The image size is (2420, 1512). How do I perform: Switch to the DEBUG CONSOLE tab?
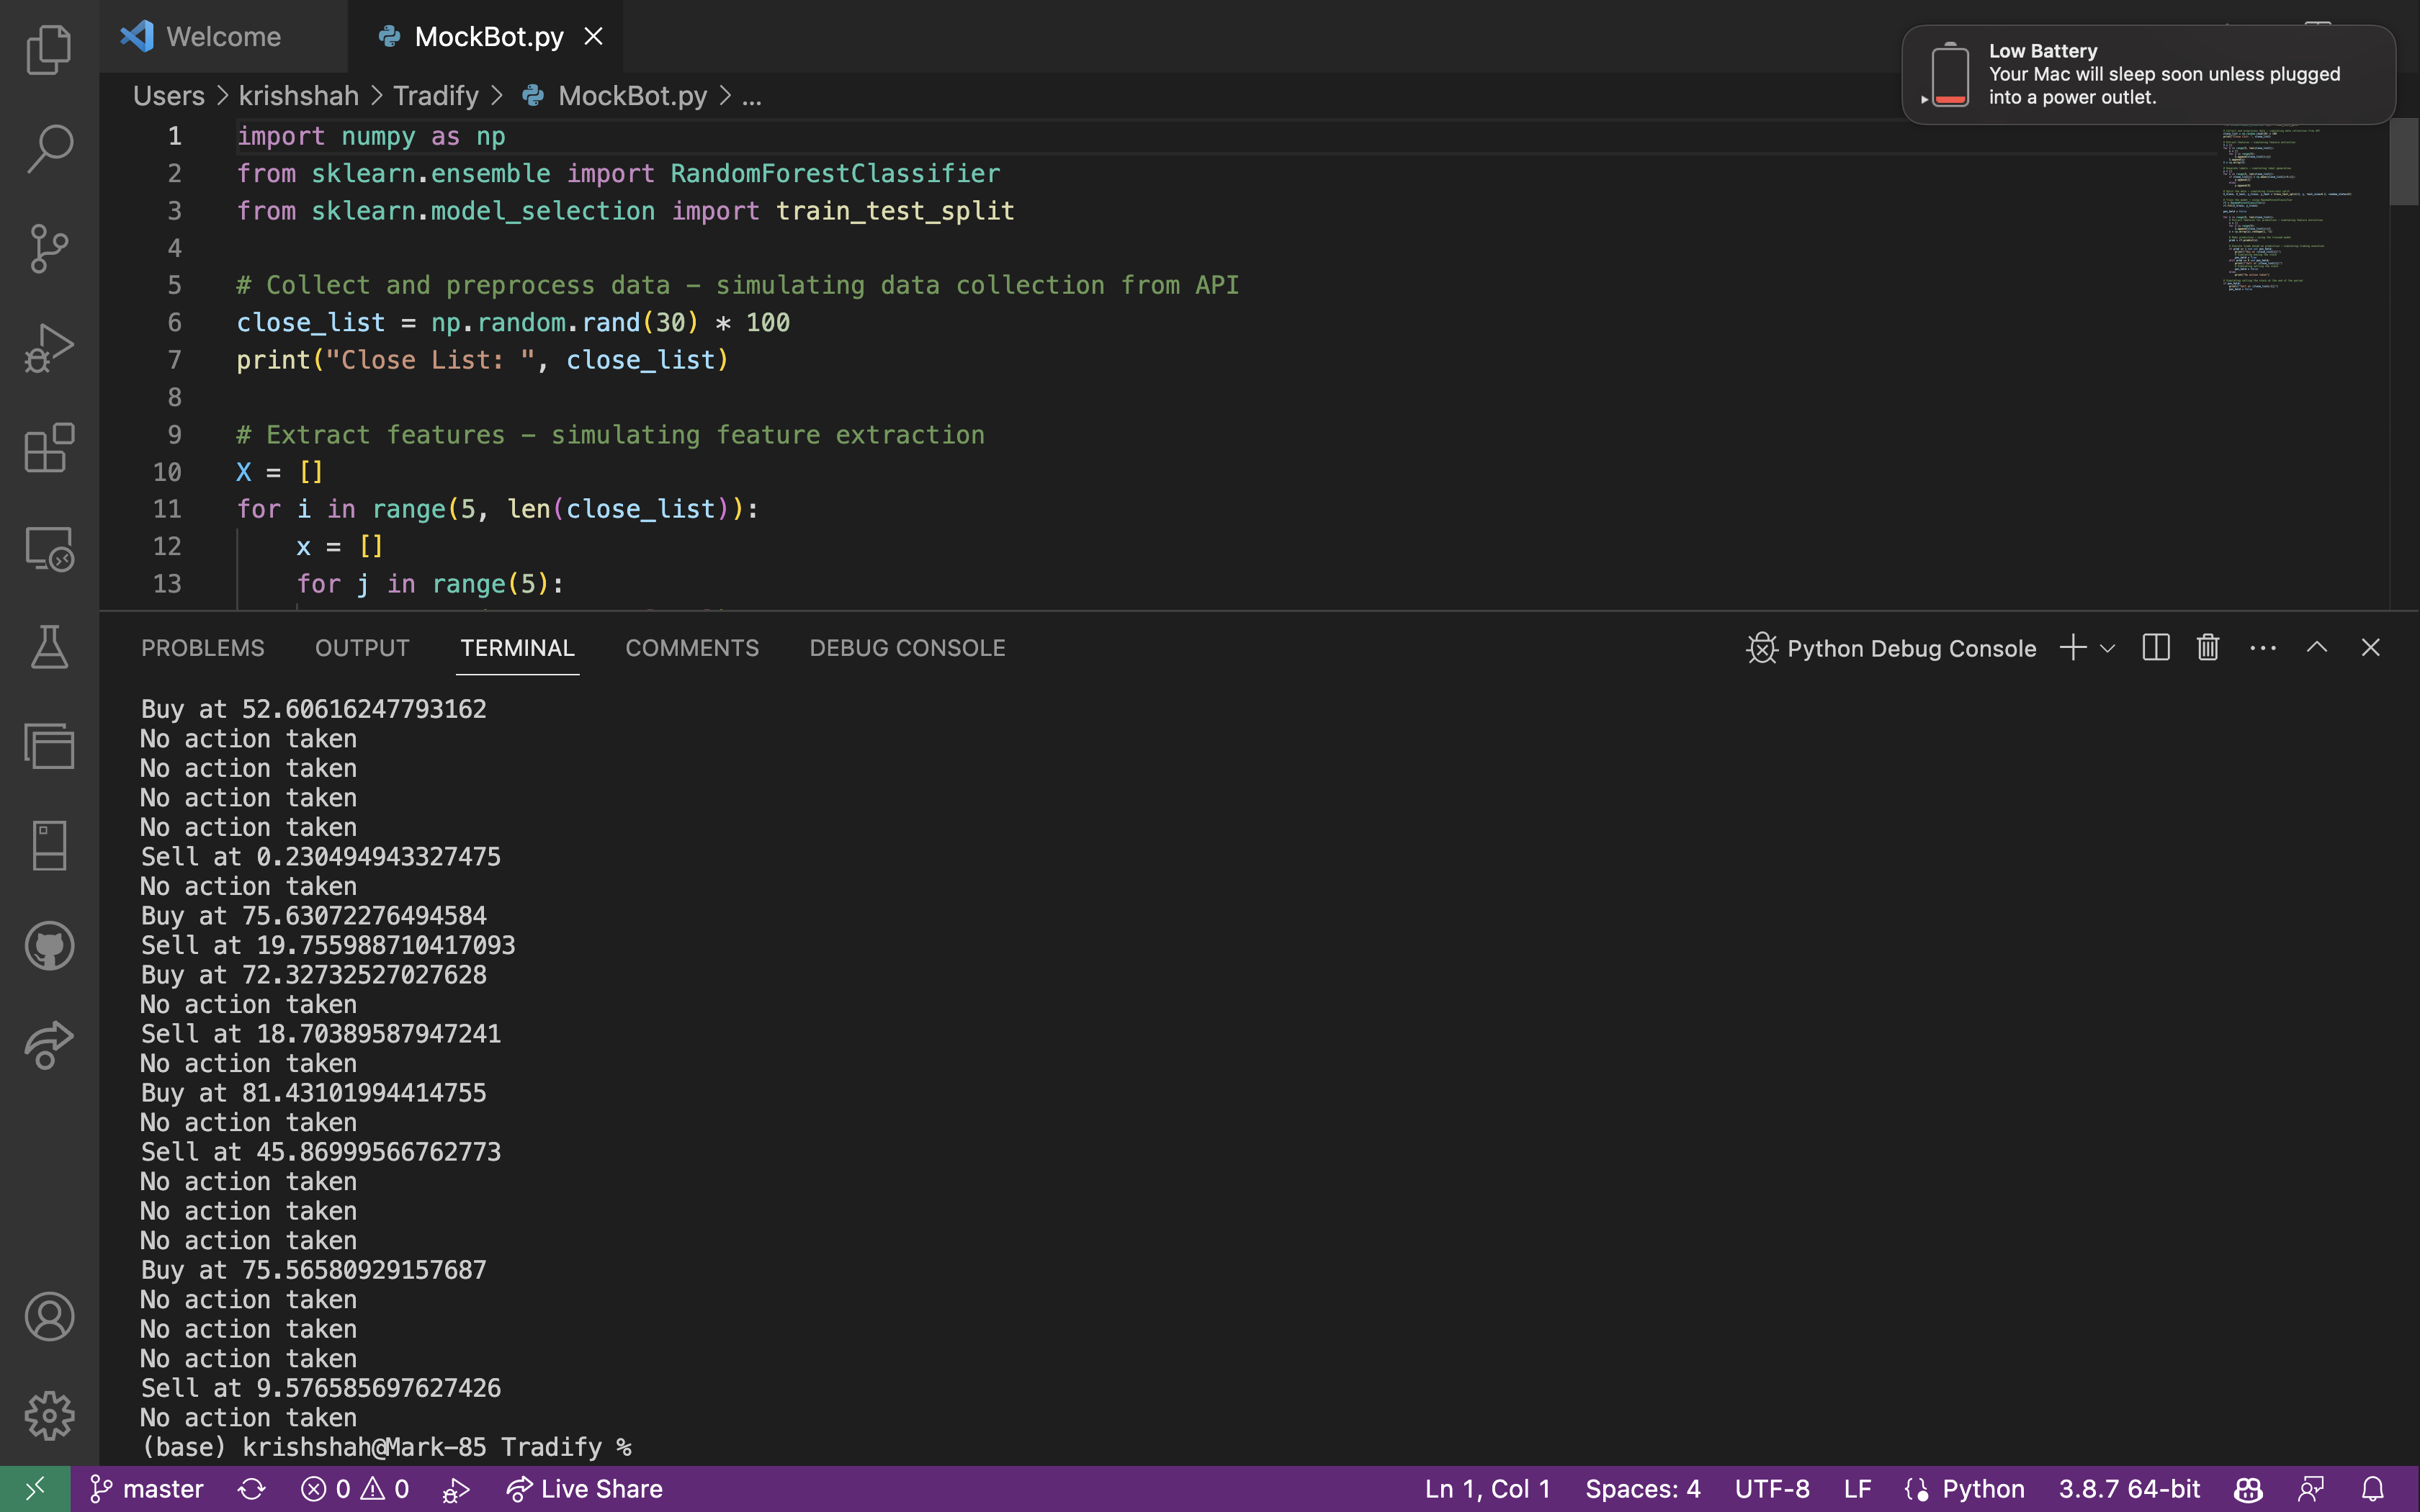906,648
